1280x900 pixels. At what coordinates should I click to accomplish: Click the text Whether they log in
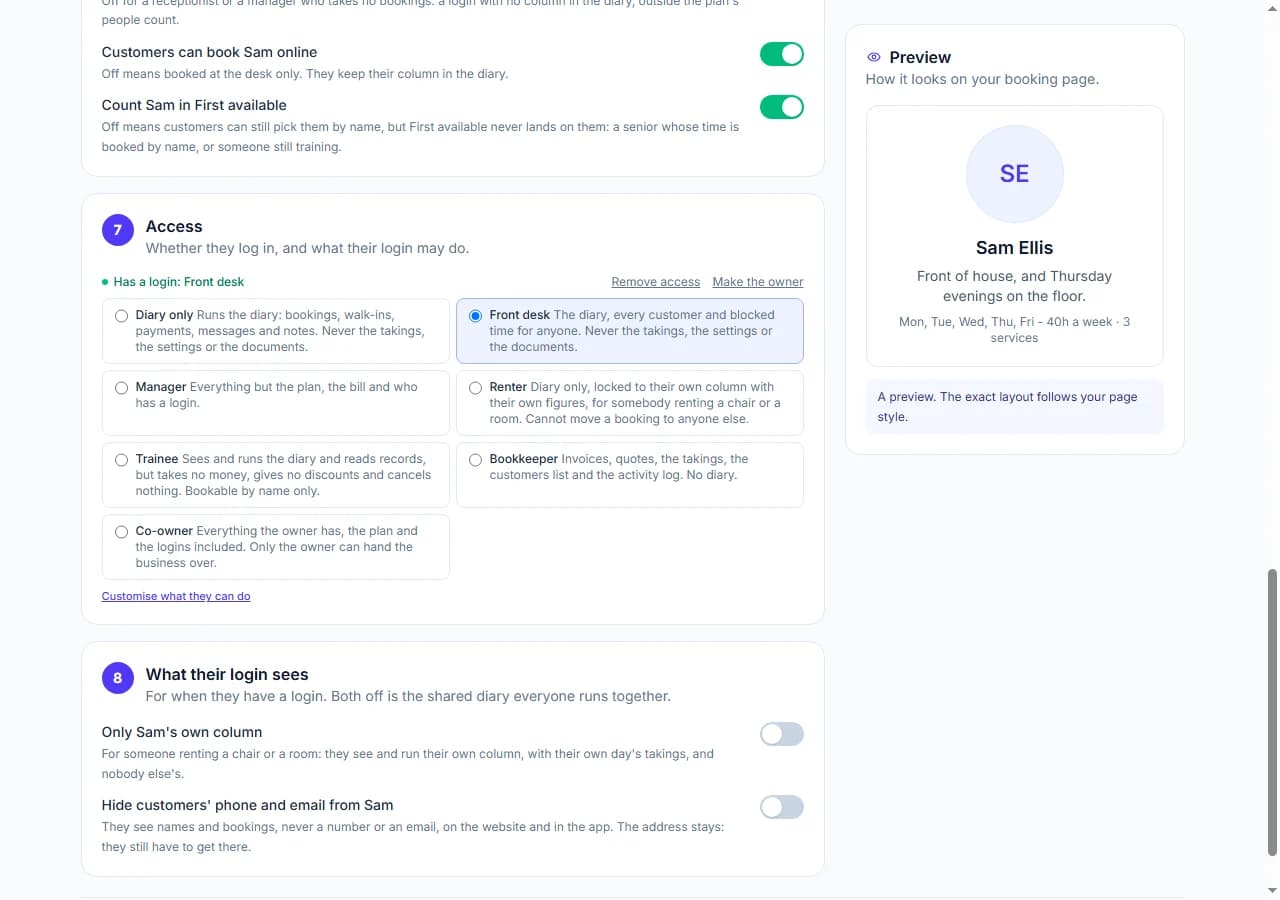307,248
